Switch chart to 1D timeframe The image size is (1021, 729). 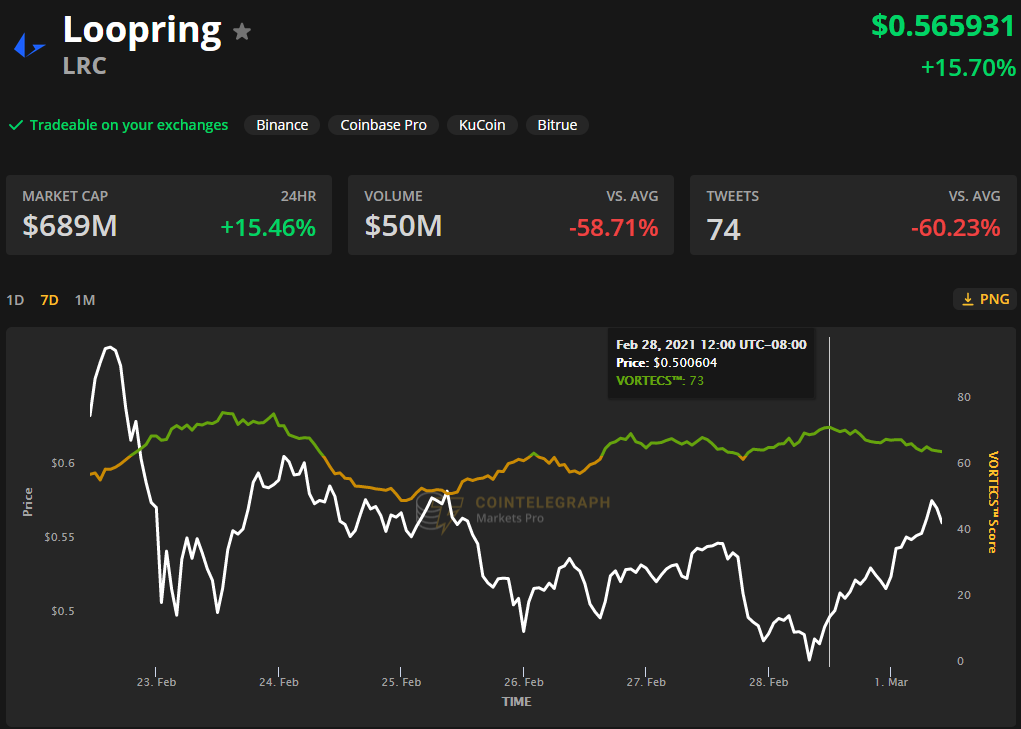point(15,300)
